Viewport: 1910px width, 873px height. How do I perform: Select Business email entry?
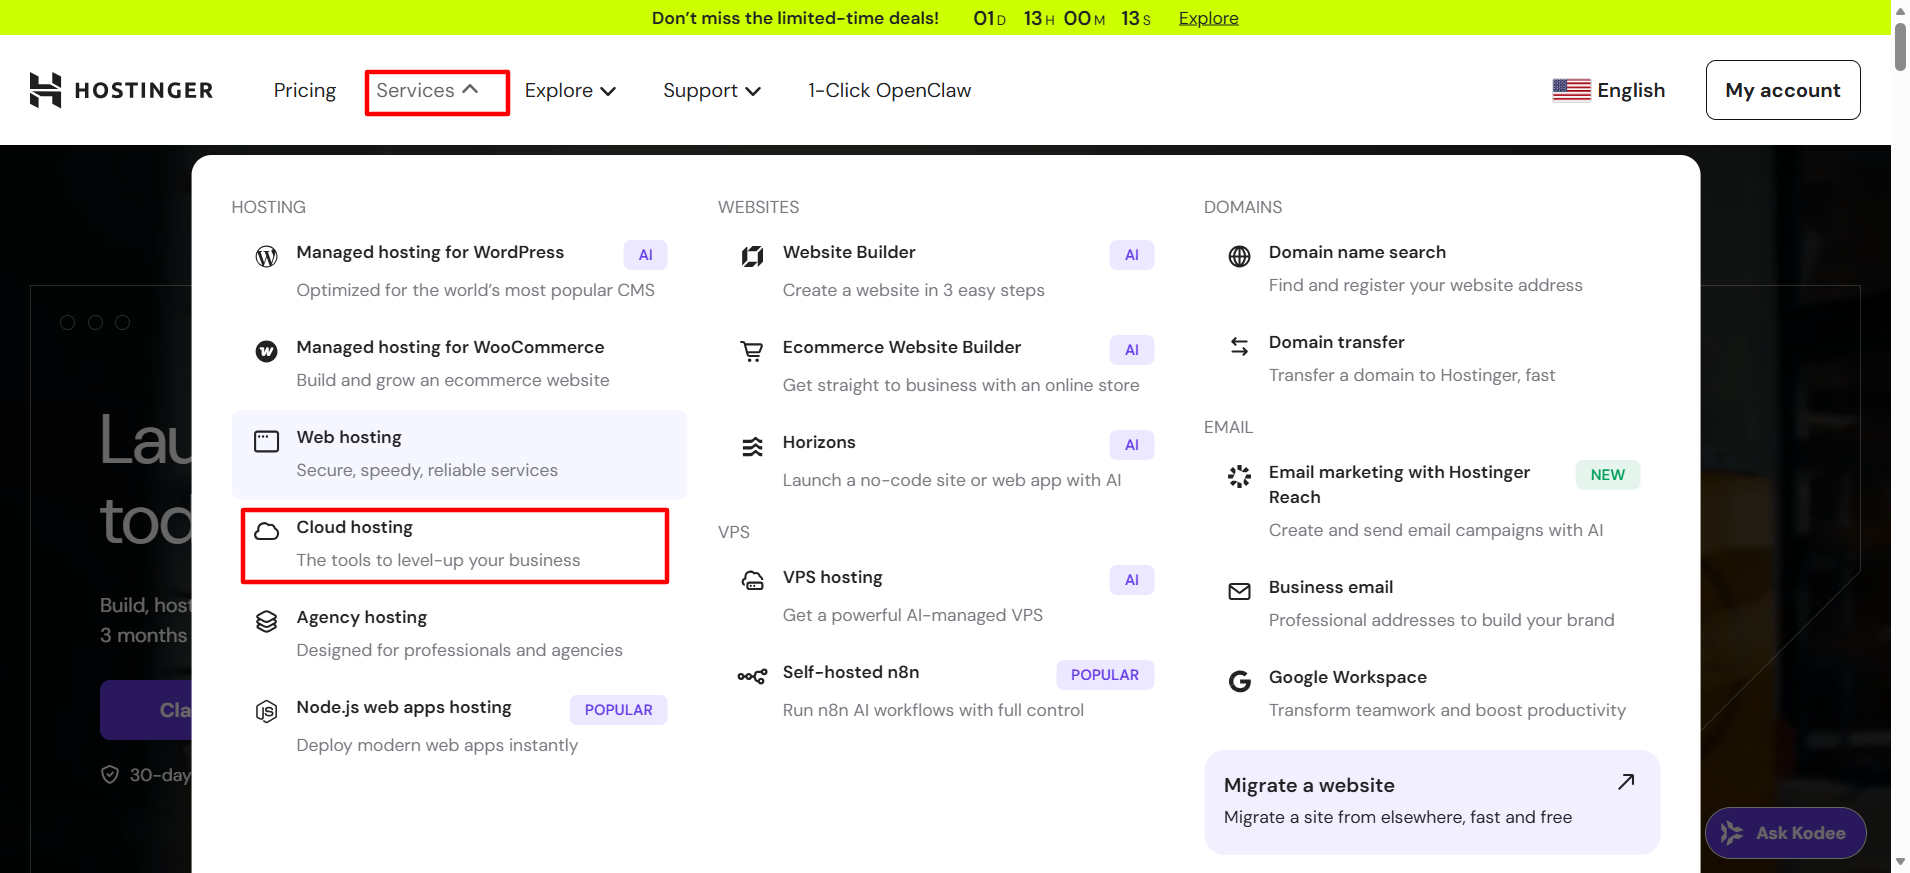point(1432,603)
